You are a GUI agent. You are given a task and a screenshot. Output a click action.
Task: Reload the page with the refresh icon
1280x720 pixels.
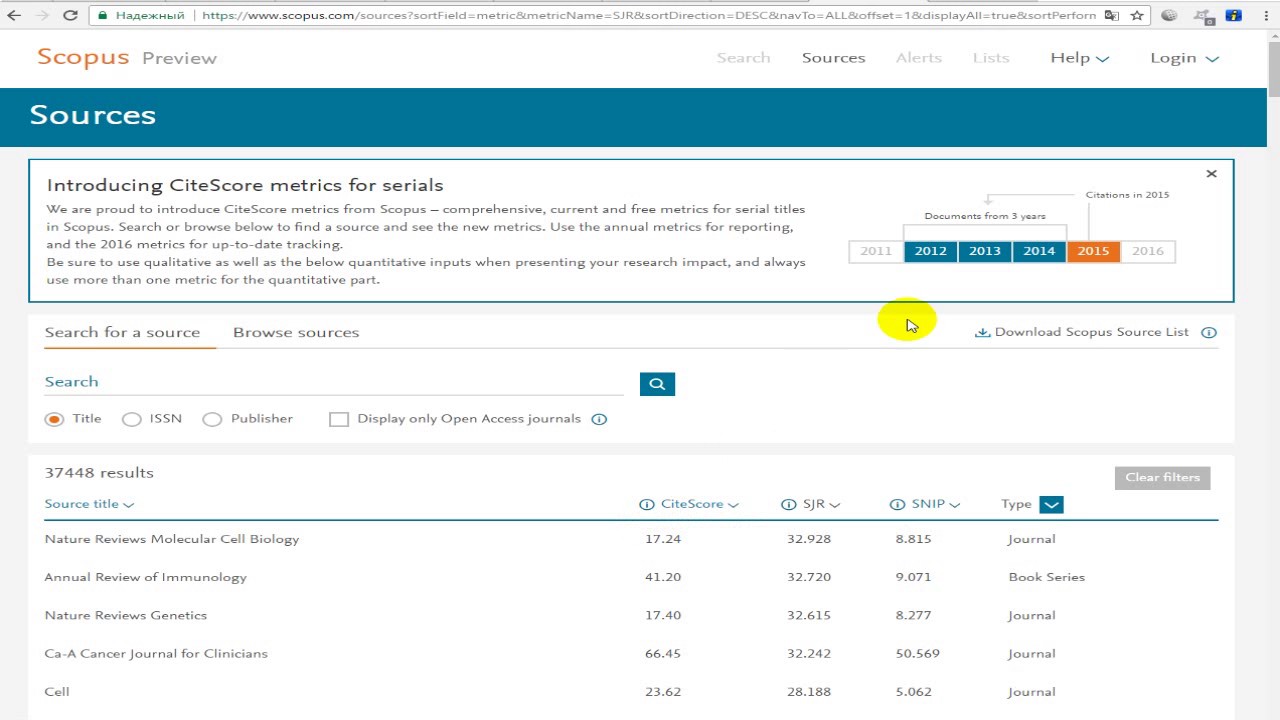tap(70, 15)
